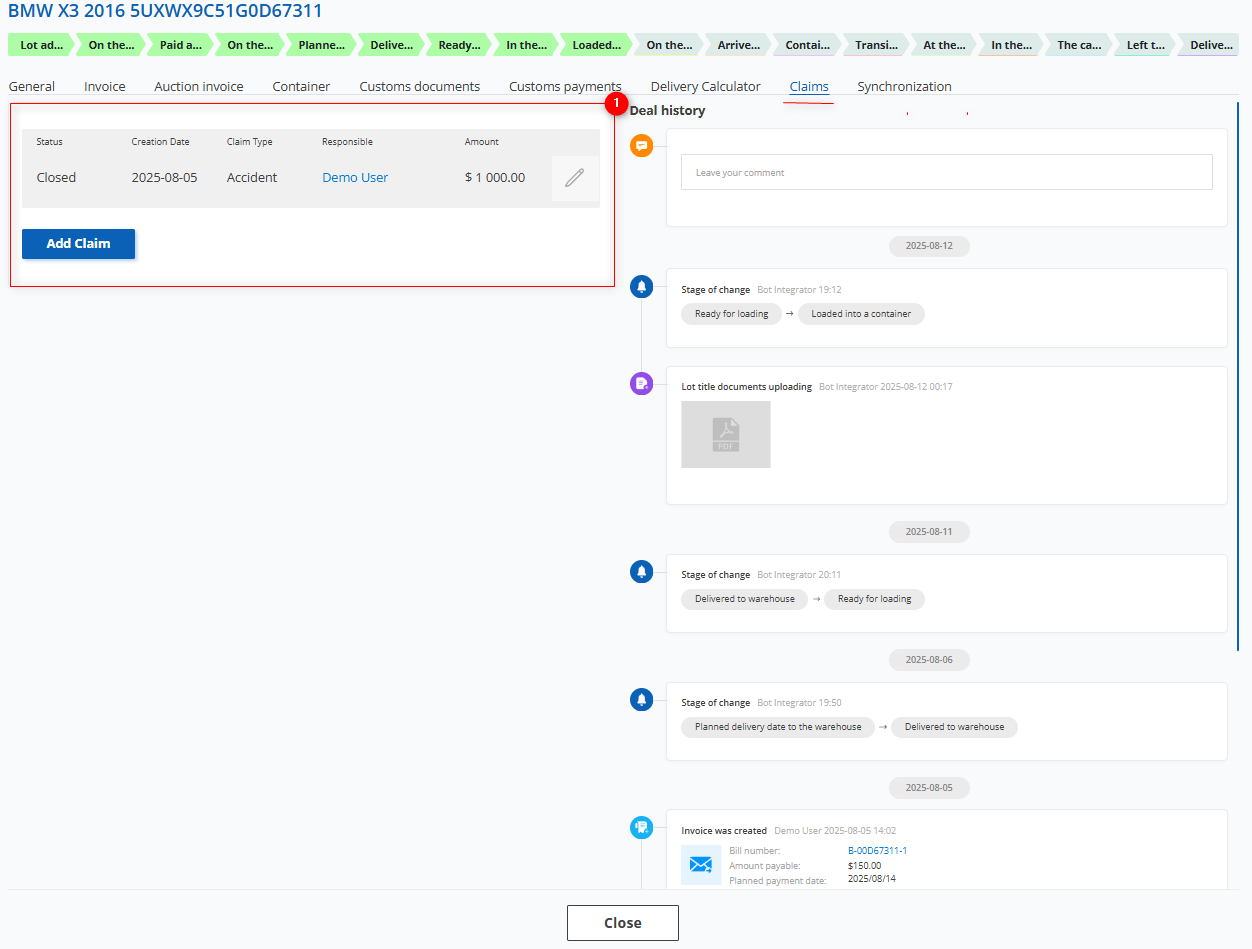This screenshot has height=949, width=1252.
Task: Select the 'Left t...' stage step
Action: click(1146, 45)
